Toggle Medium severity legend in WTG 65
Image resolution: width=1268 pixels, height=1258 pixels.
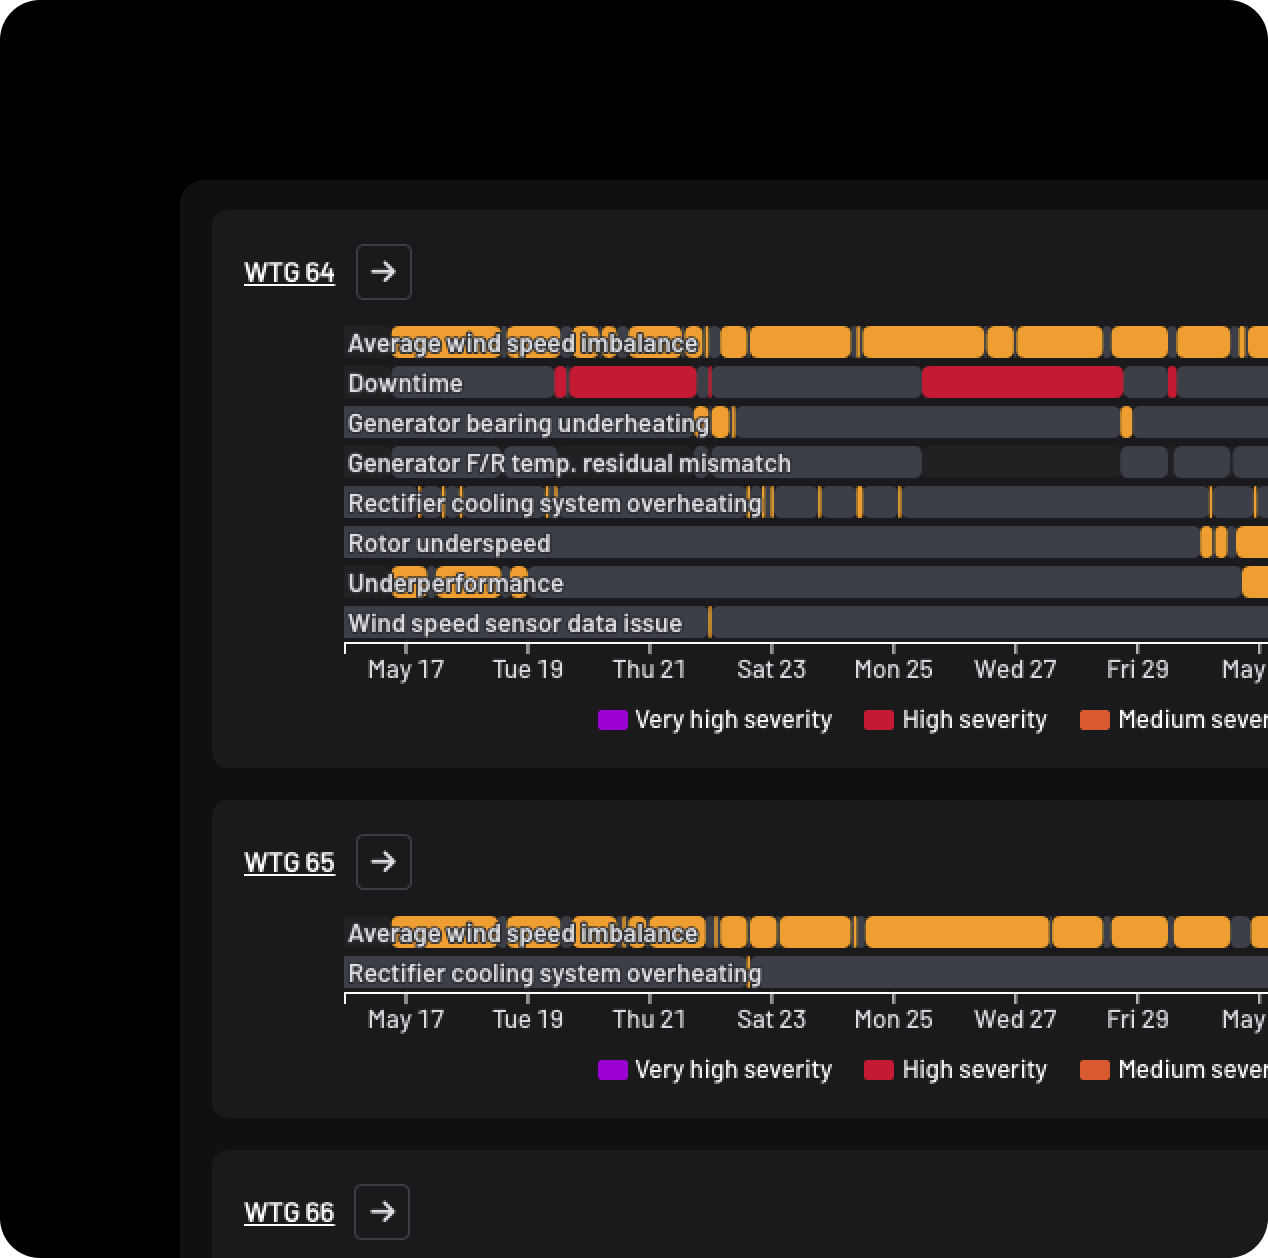click(x=1174, y=1070)
